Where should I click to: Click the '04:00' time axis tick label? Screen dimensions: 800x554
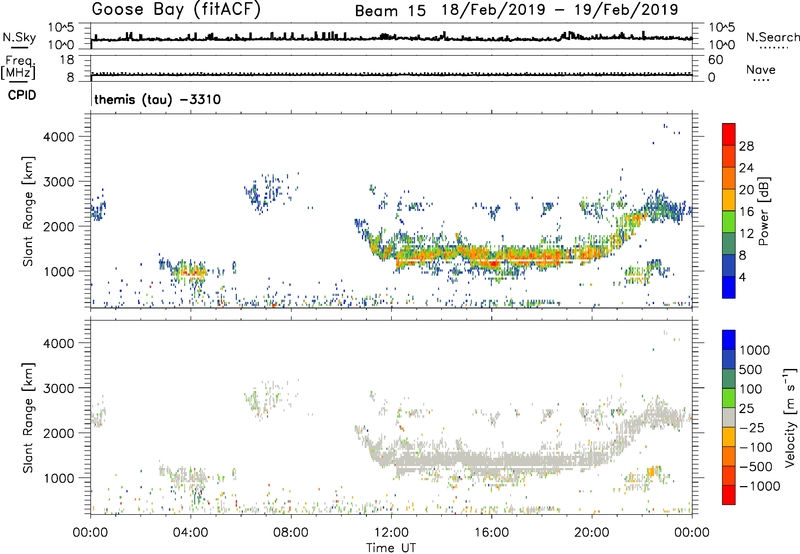point(191,533)
